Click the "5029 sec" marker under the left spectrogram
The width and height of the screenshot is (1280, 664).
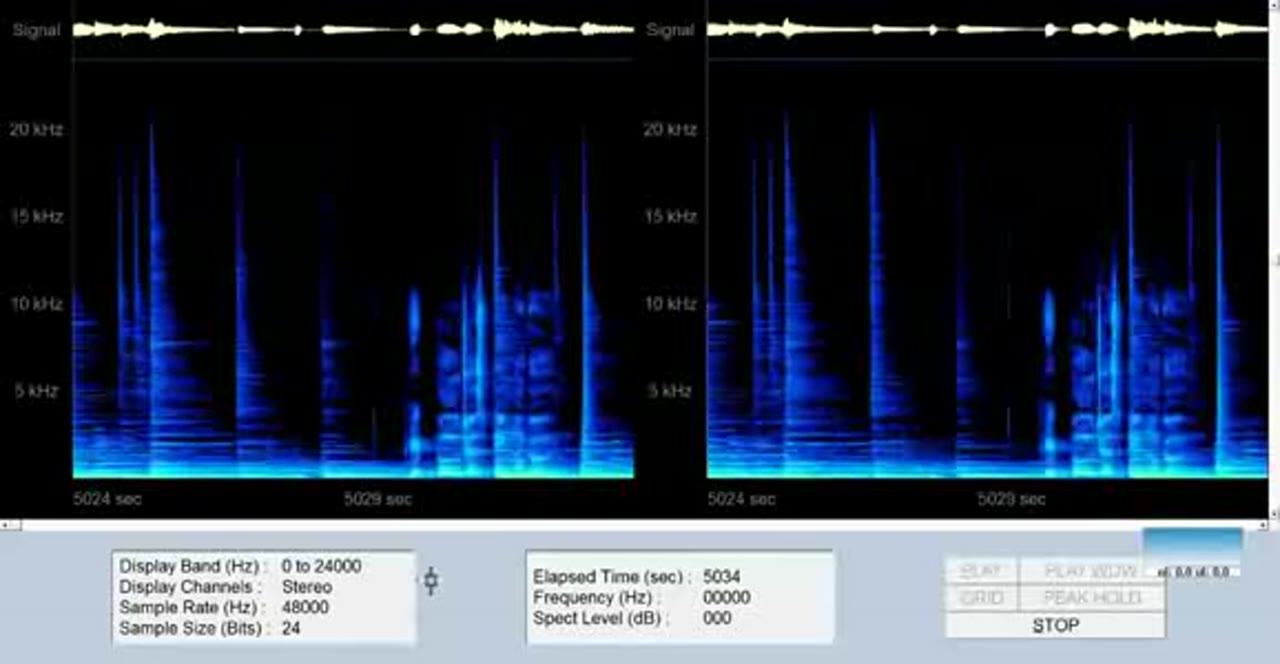378,498
